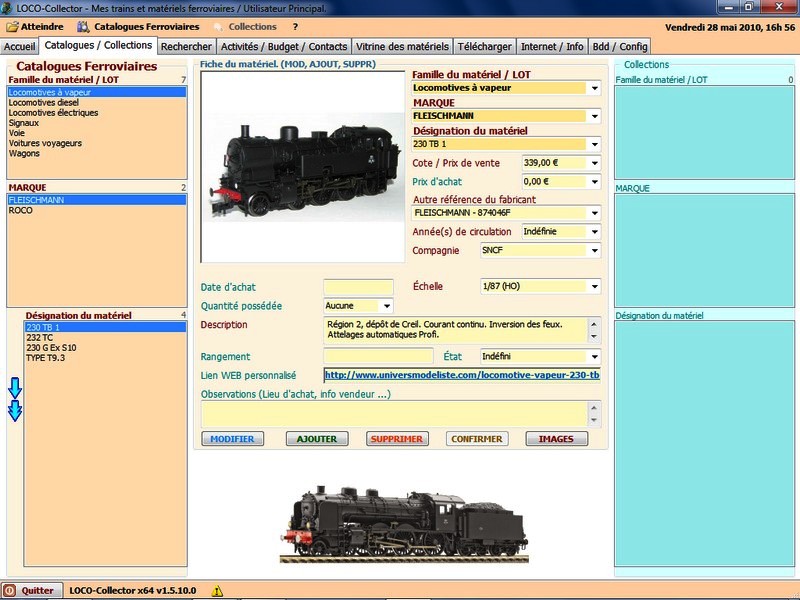
Task: Click the Collections menu icon
Action: pos(218,27)
